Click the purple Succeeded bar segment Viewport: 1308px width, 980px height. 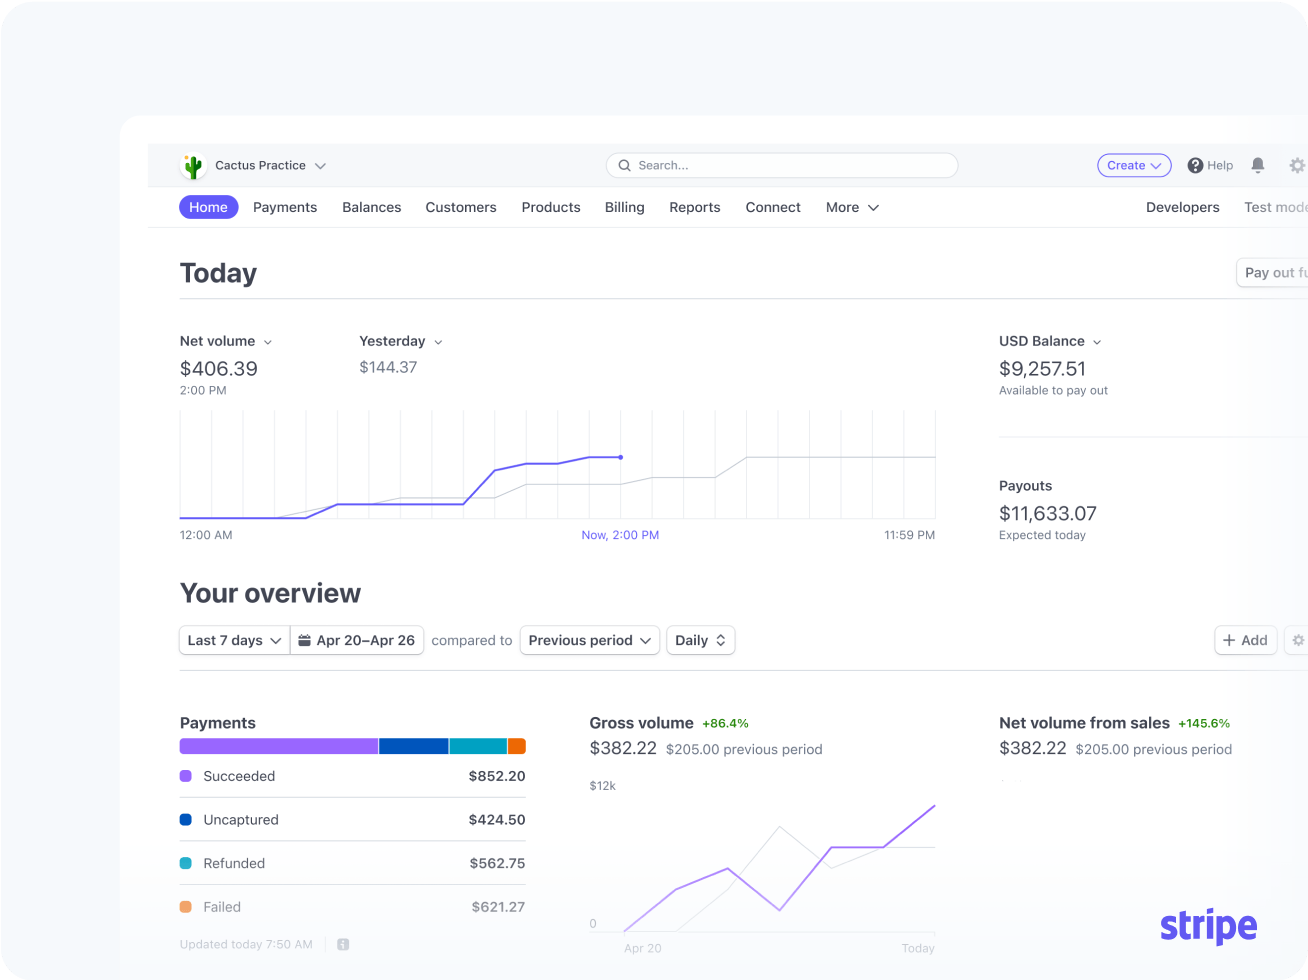pyautogui.click(x=279, y=746)
